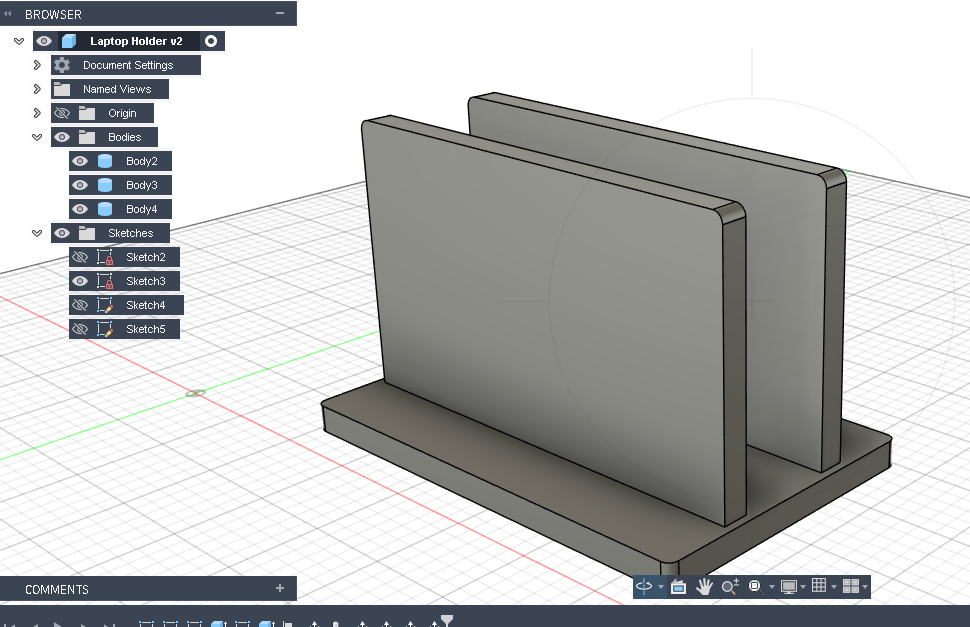The image size is (970, 627).
Task: Click the Body2 cylinder icon
Action: (105, 161)
